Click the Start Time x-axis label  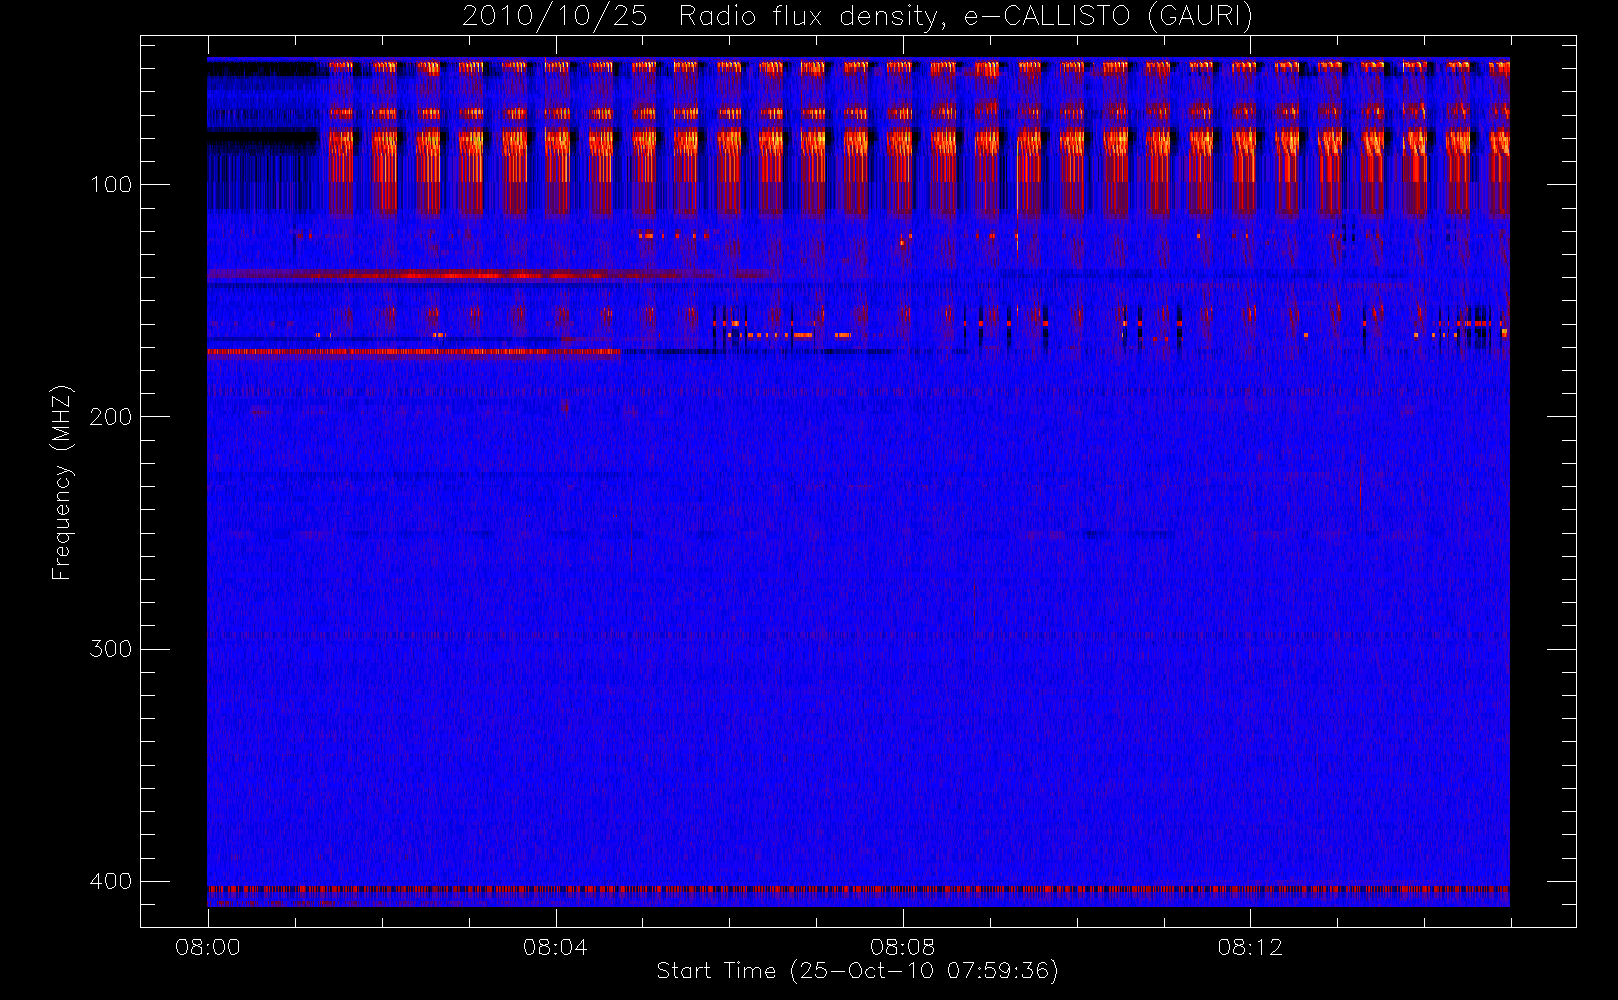coord(857,971)
